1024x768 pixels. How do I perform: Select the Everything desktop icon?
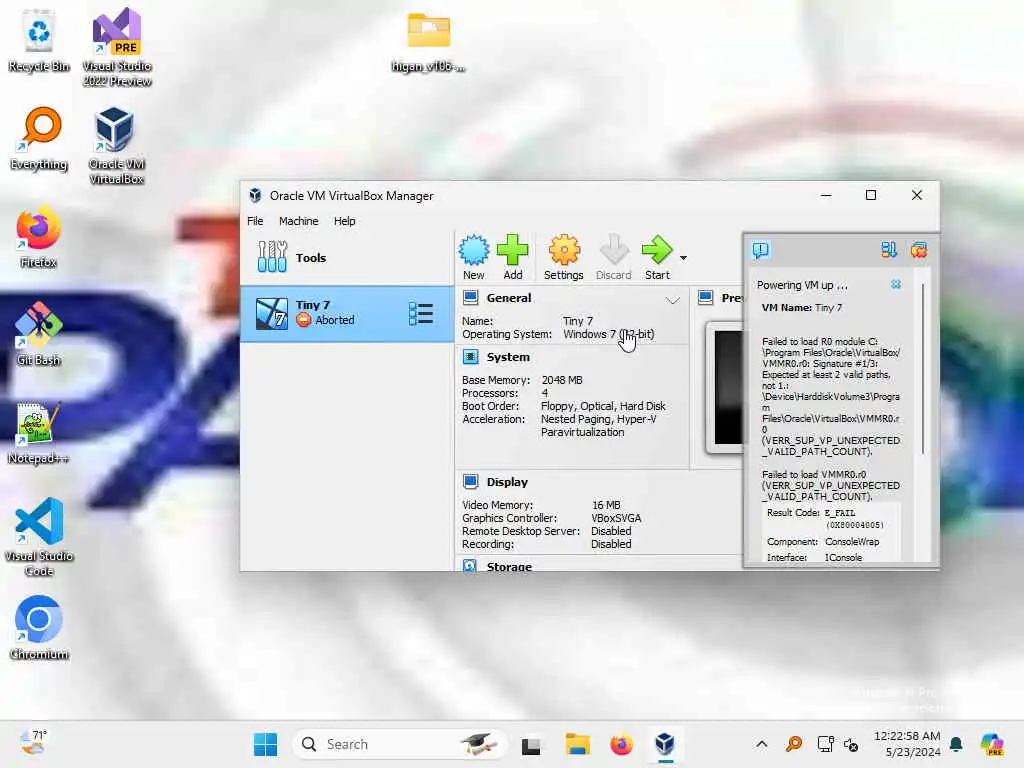point(39,138)
